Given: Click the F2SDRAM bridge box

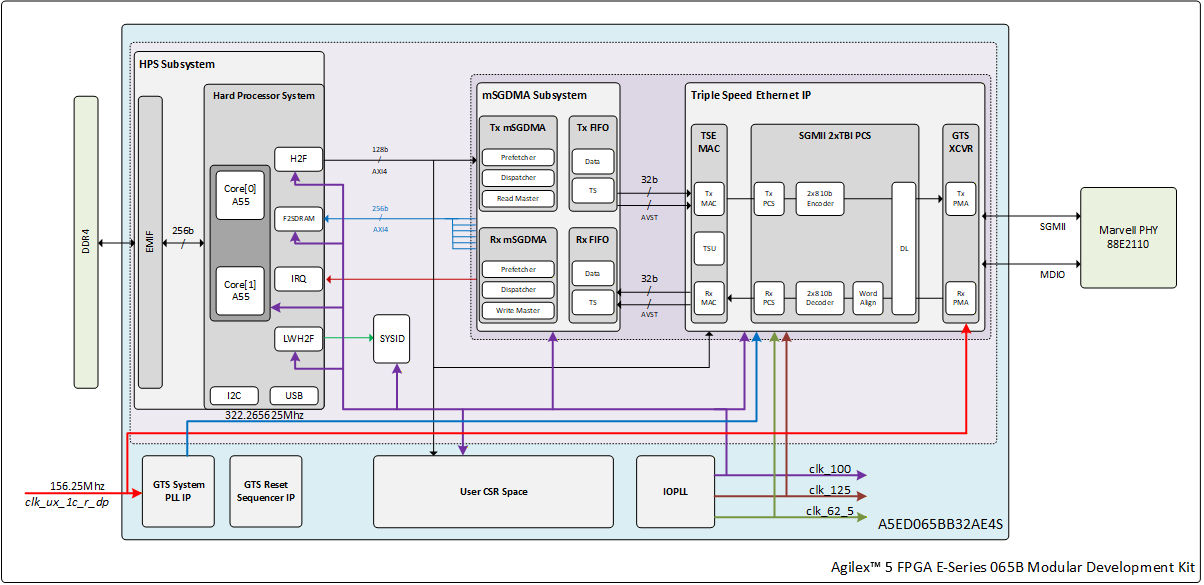Looking at the screenshot, I should pos(299,218).
